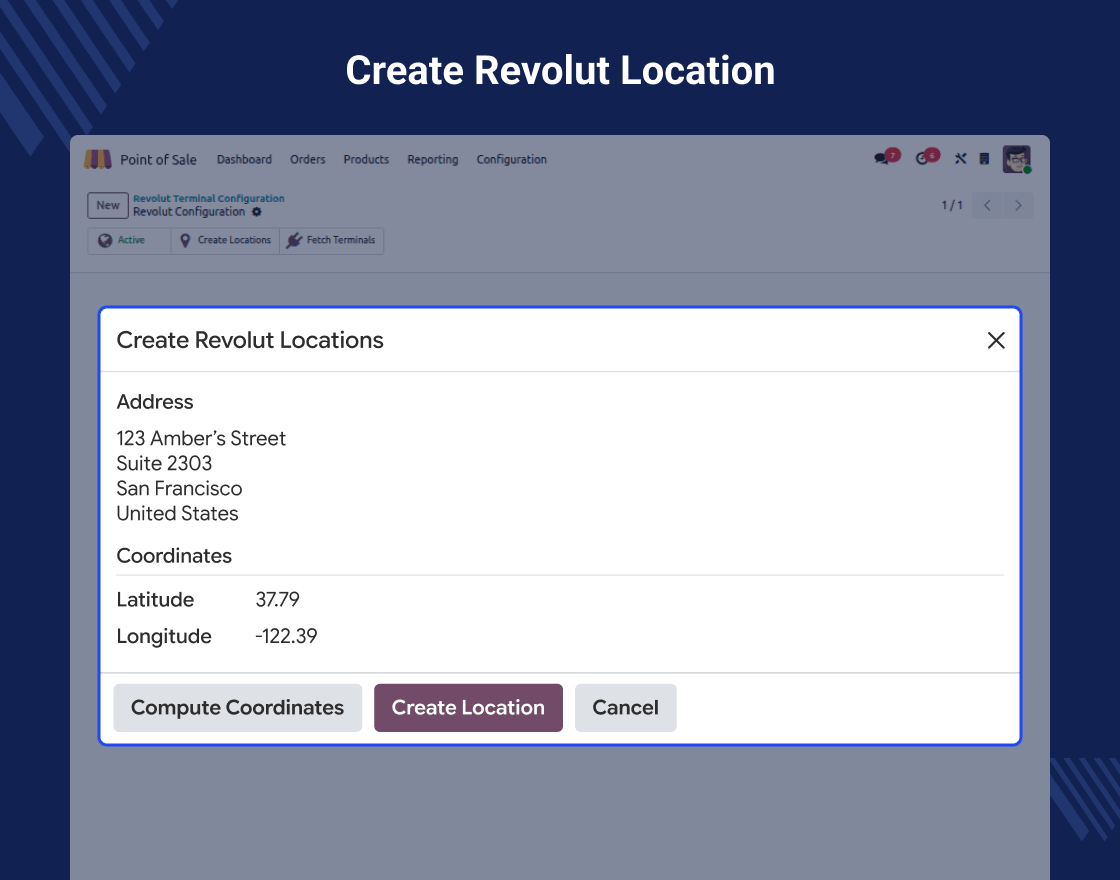Go to the previous record arrow
This screenshot has height=880, width=1120.
pos(987,206)
